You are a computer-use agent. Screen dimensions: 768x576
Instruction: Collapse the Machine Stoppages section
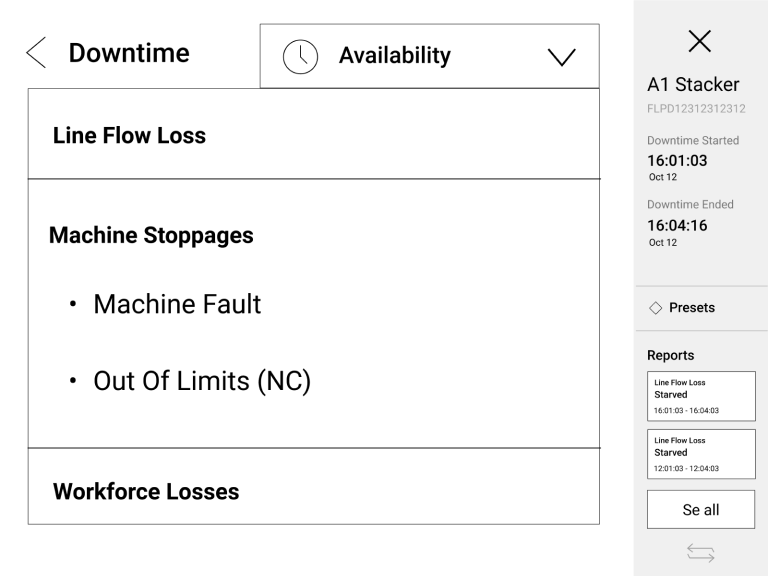[x=151, y=236]
